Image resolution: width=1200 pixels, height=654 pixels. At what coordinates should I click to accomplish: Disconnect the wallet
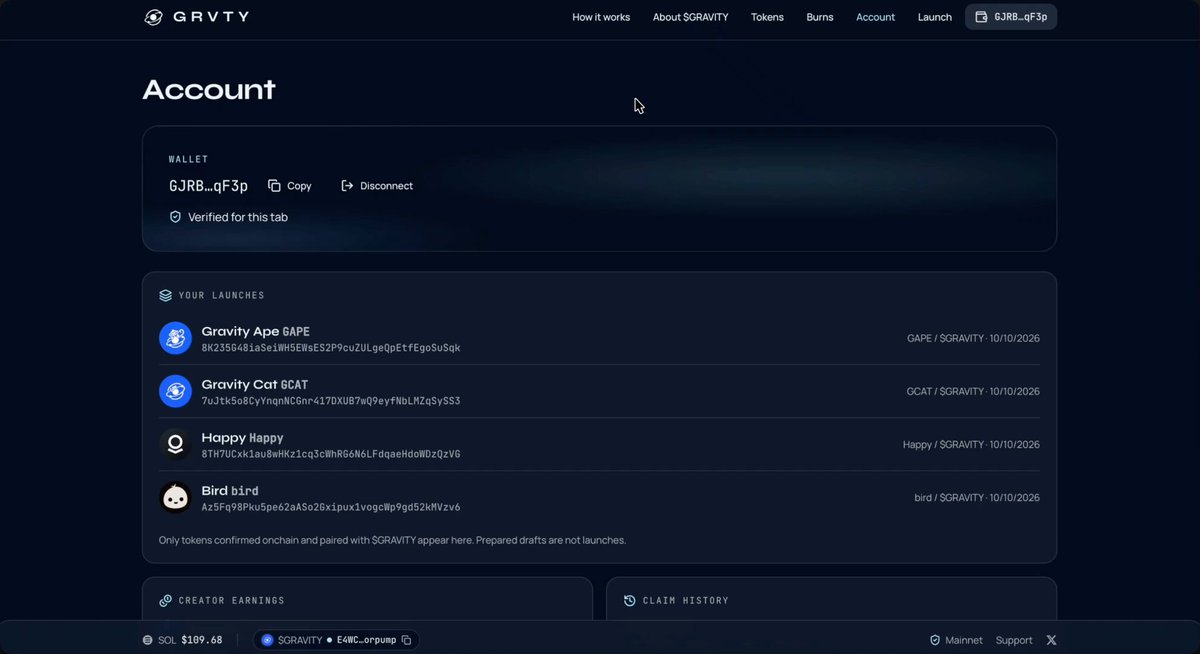point(377,186)
